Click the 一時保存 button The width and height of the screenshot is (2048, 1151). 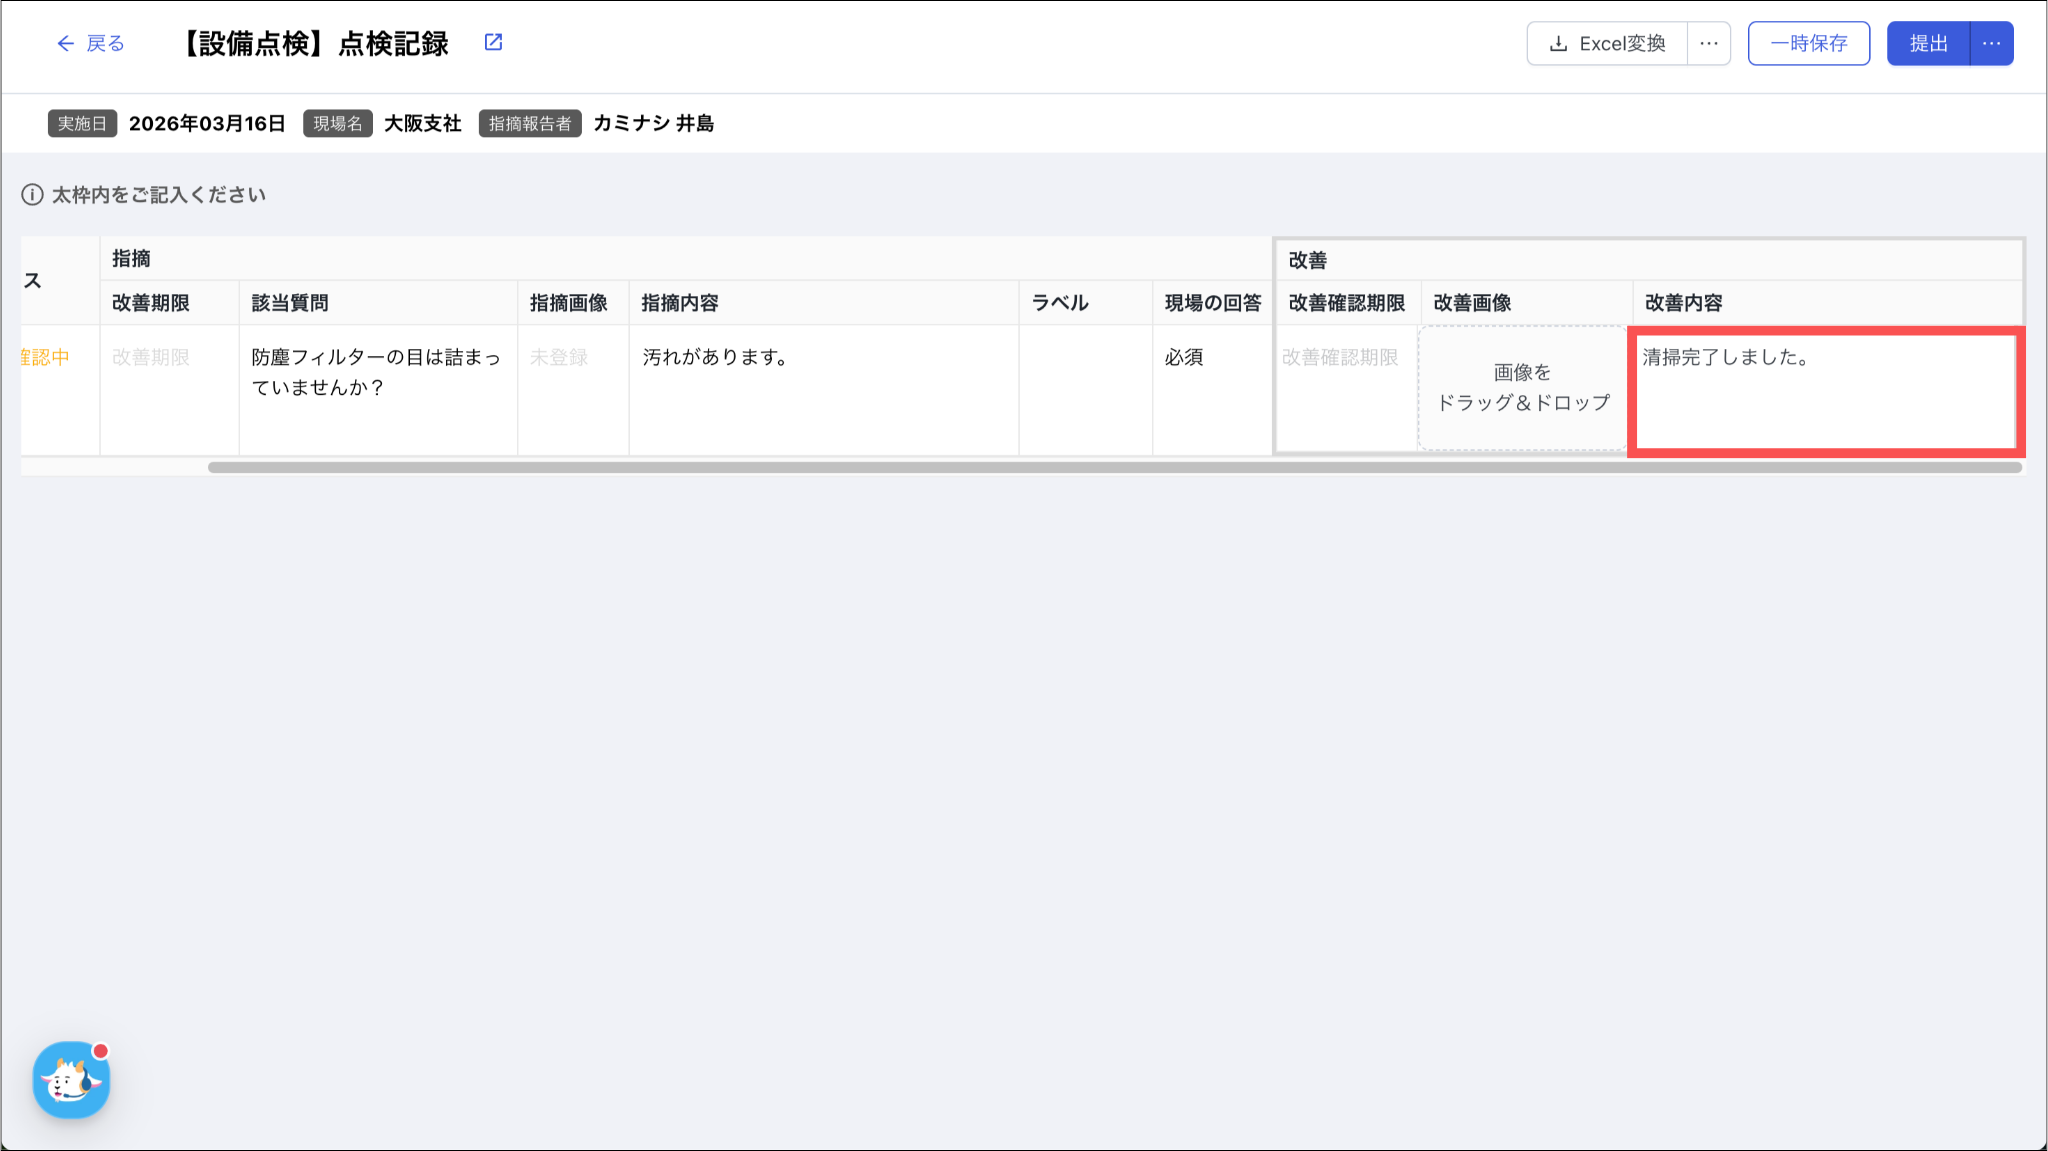pos(1808,44)
